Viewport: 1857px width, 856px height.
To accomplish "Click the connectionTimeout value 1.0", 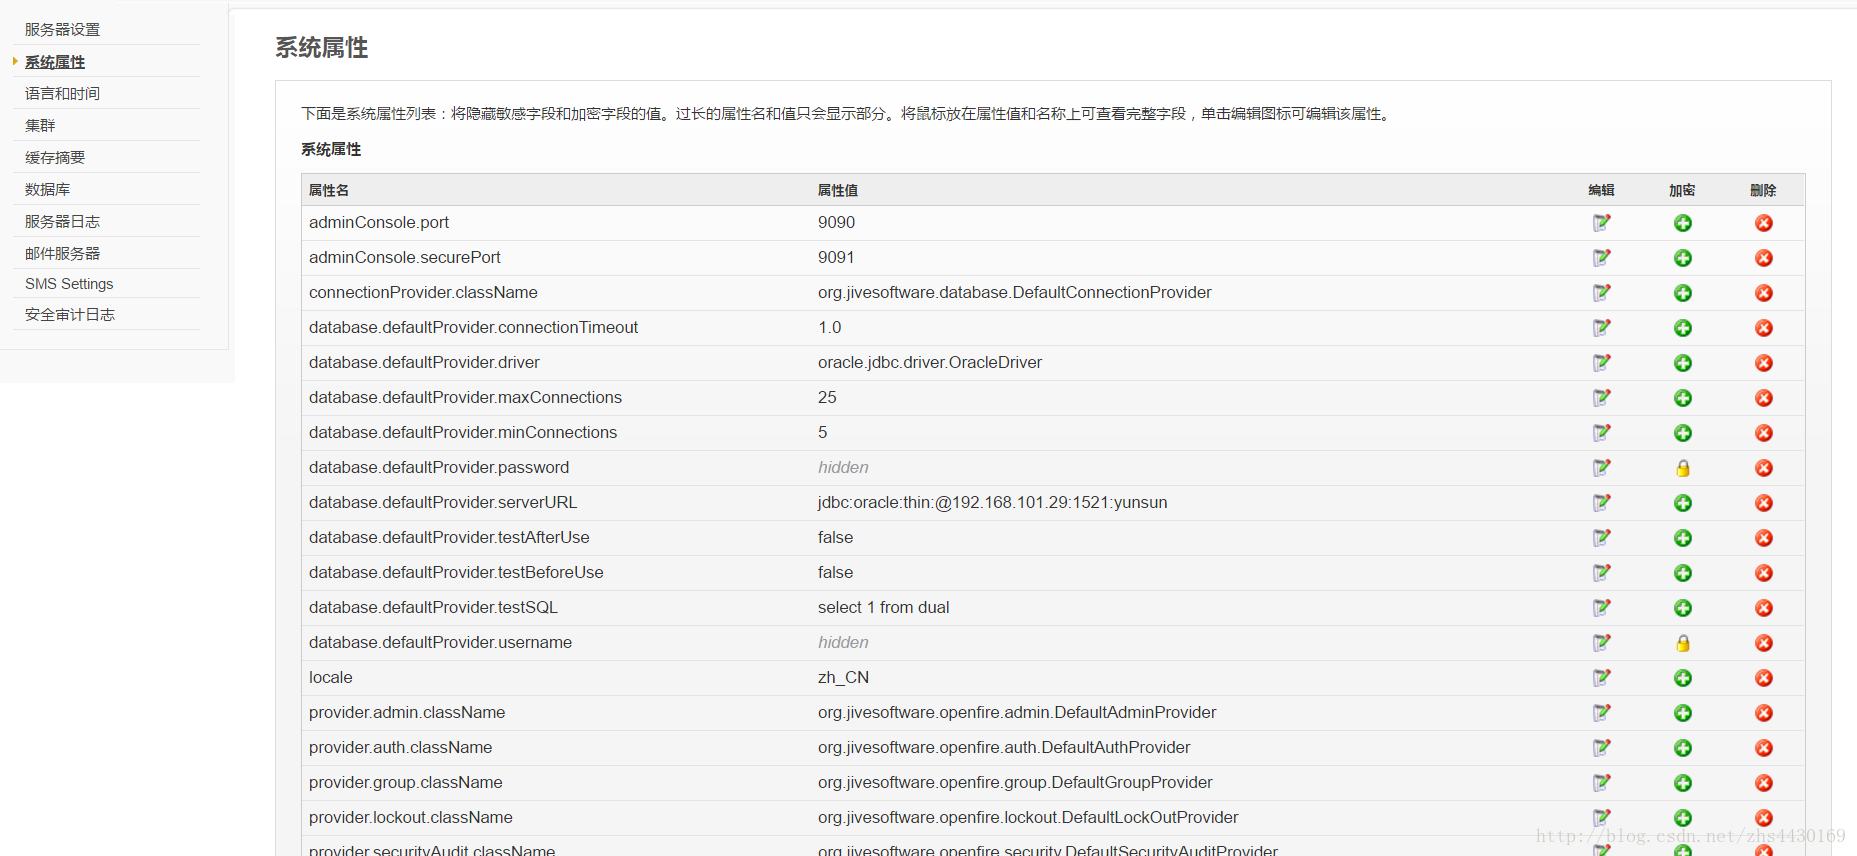I will pyautogui.click(x=829, y=328).
